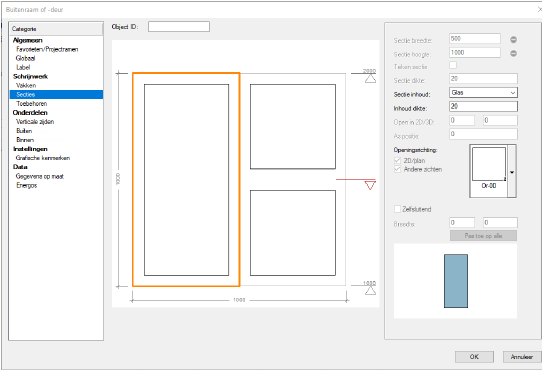The image size is (542, 371).
Task: Open the opening direction picker arrow
Action: point(512,171)
